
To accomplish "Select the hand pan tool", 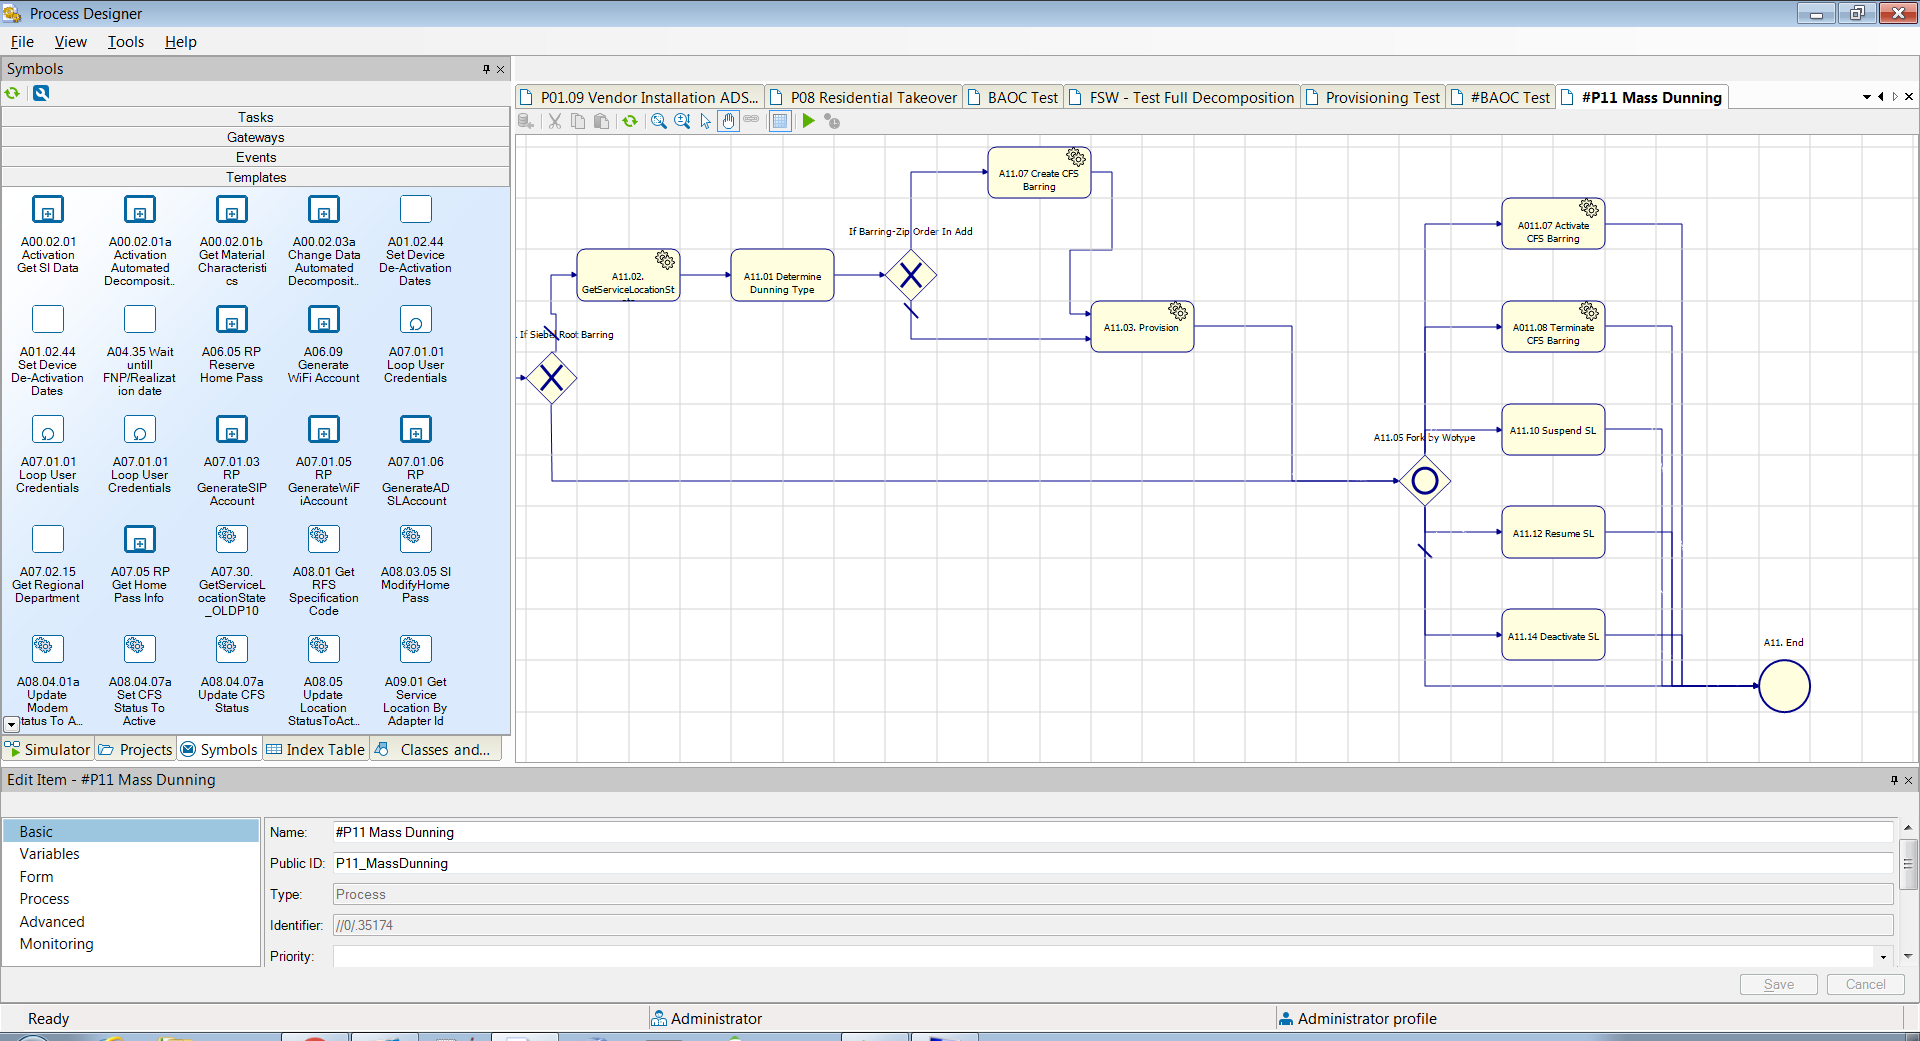I will point(729,121).
